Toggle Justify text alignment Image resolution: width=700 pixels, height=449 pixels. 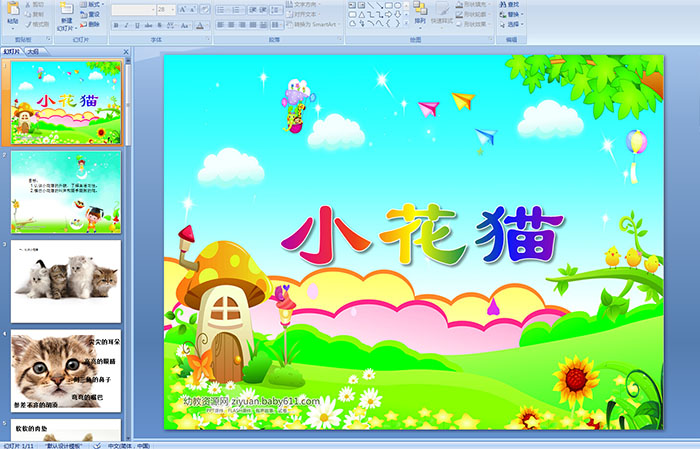[253, 25]
